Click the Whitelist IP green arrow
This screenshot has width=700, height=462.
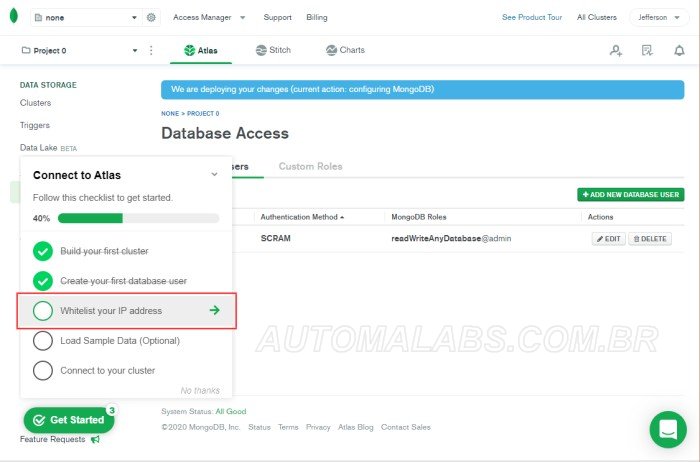click(215, 310)
